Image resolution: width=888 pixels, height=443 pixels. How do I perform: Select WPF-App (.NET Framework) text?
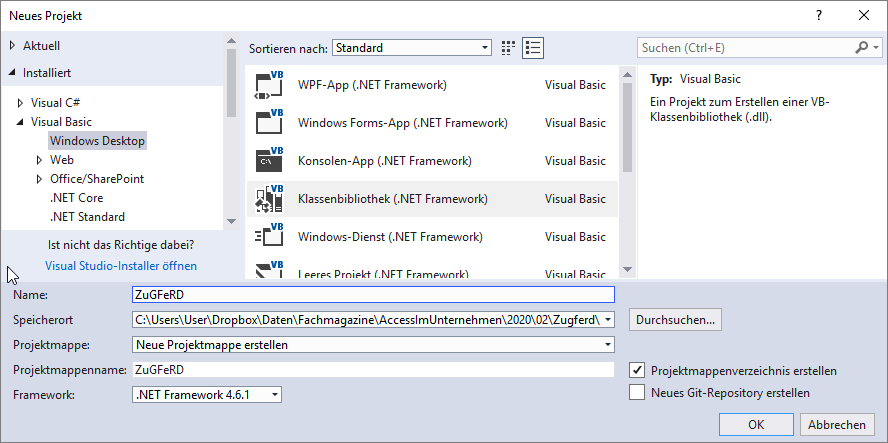(372, 85)
